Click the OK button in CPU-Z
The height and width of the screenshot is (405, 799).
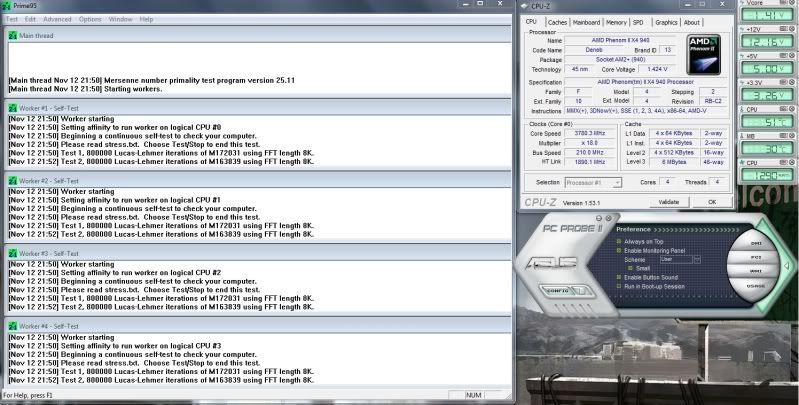pos(712,202)
